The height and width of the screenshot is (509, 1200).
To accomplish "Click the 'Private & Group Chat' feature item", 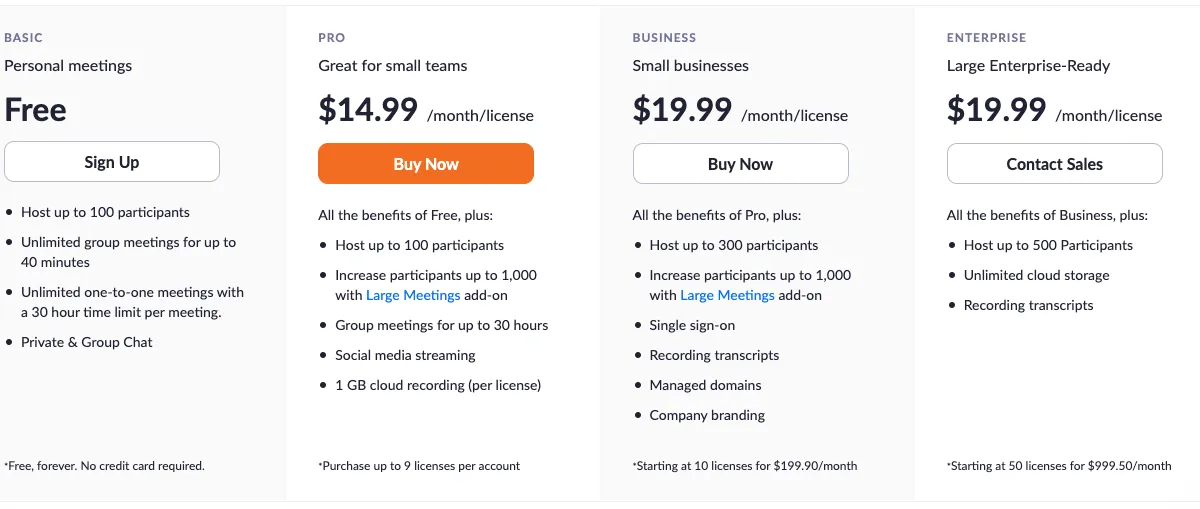I will coord(87,342).
